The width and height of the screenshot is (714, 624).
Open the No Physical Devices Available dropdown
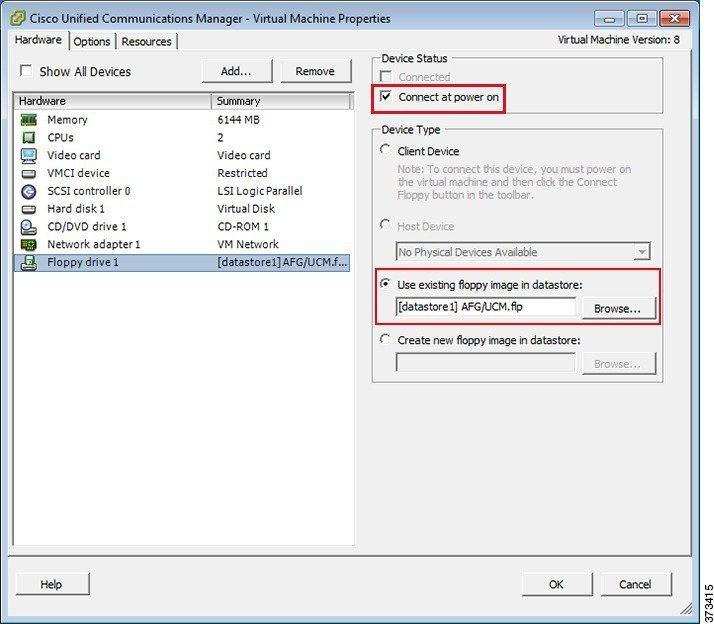click(x=642, y=252)
